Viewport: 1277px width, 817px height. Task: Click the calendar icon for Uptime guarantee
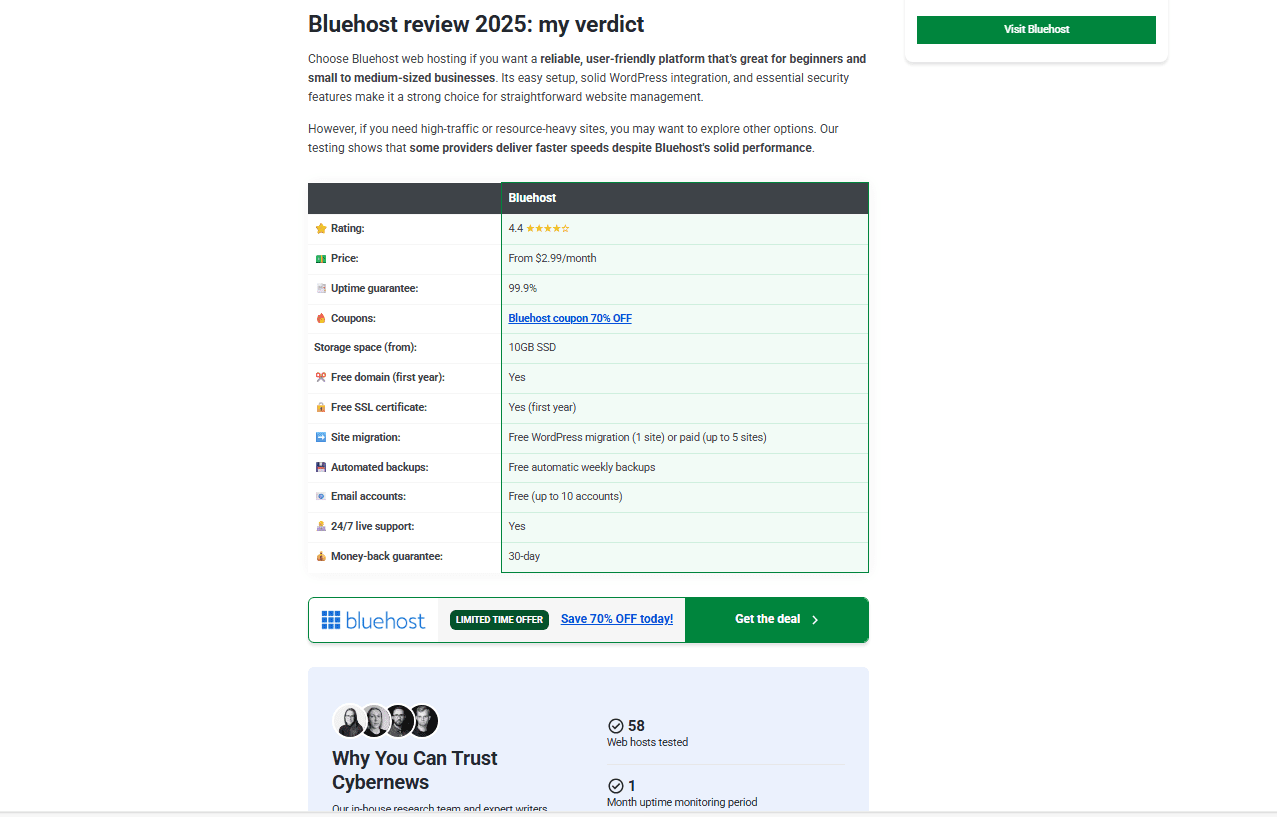coord(320,288)
